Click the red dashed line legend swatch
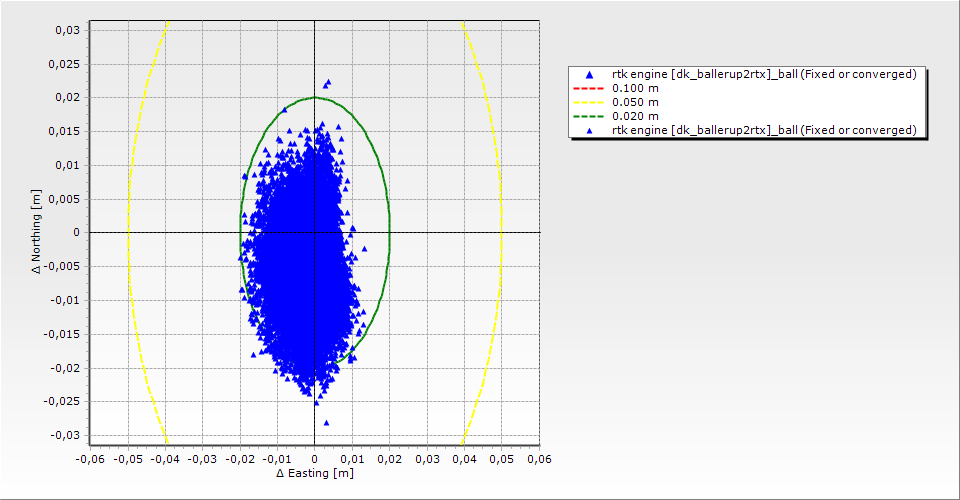The image size is (960, 500). (x=588, y=88)
